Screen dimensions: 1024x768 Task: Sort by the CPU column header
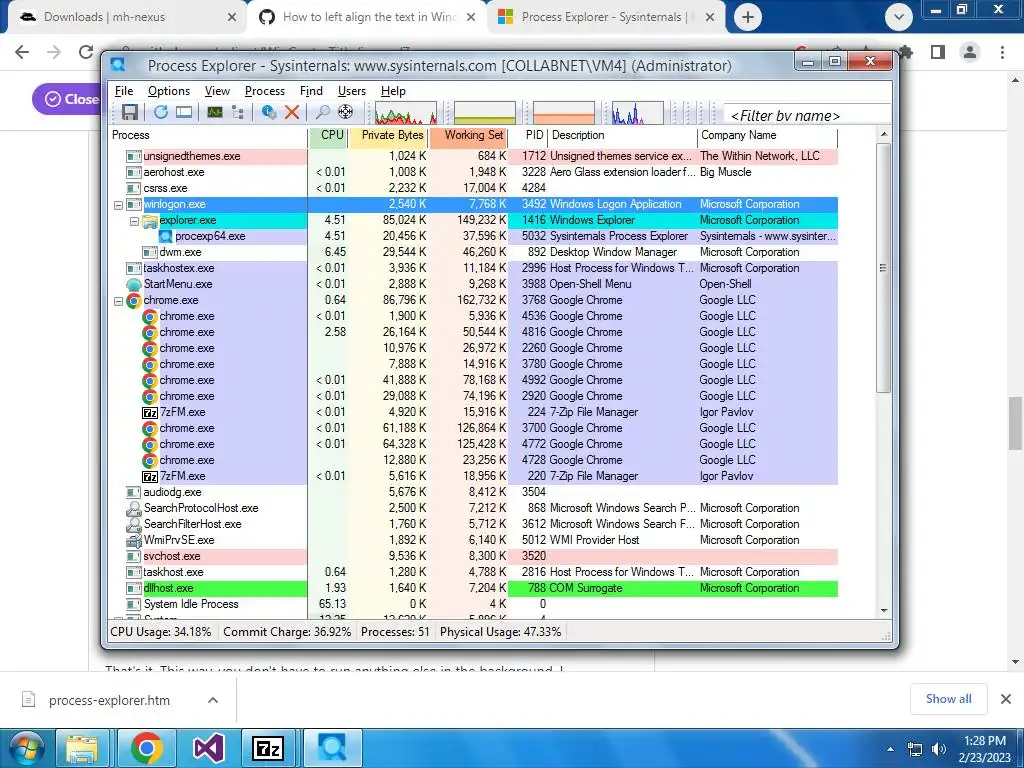coord(328,135)
